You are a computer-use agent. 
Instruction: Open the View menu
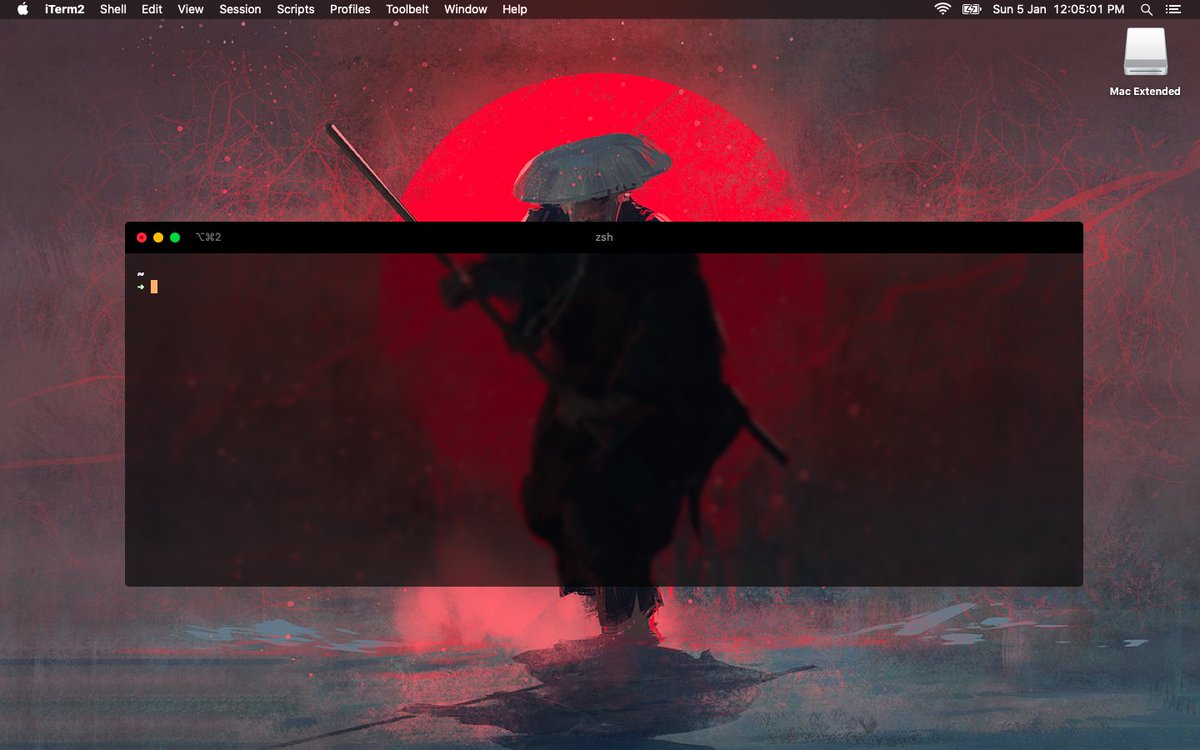coord(191,9)
